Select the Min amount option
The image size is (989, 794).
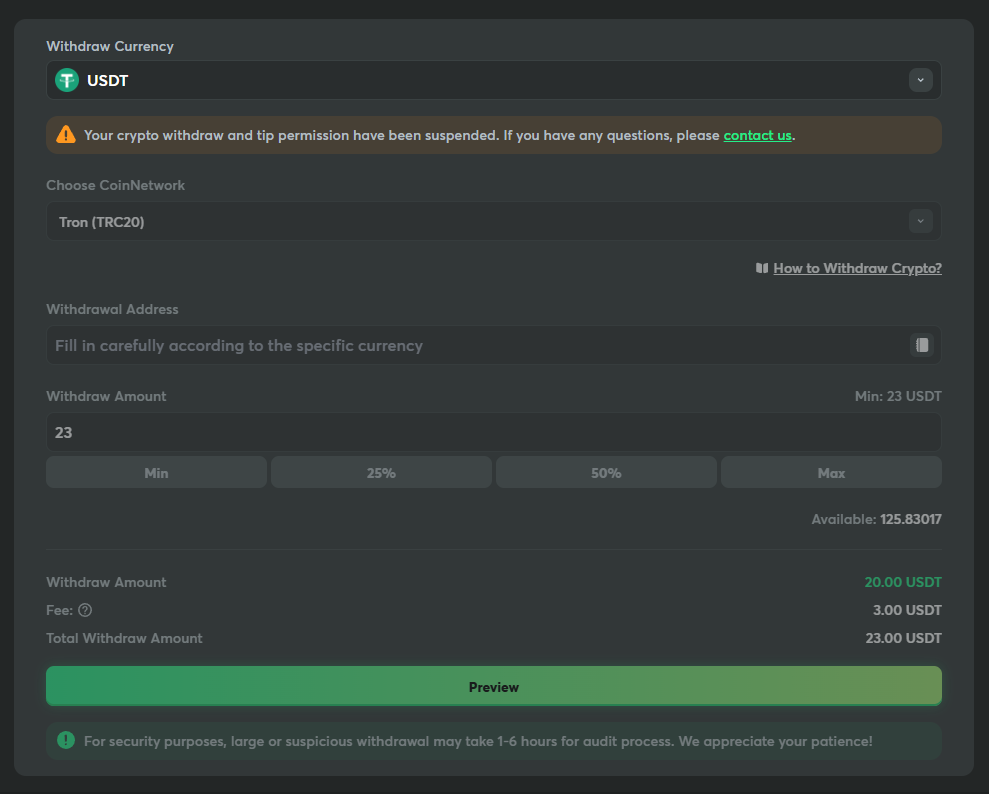click(156, 473)
